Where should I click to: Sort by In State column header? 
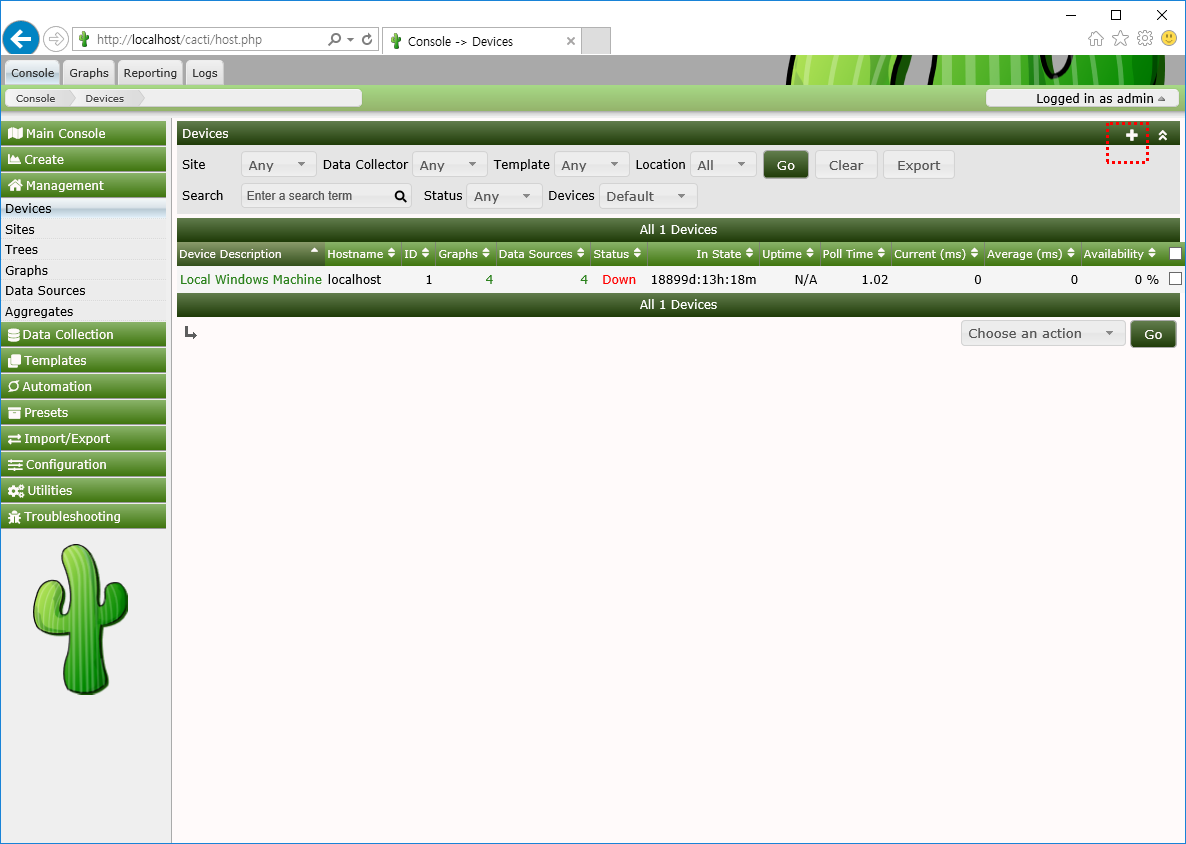coord(703,254)
